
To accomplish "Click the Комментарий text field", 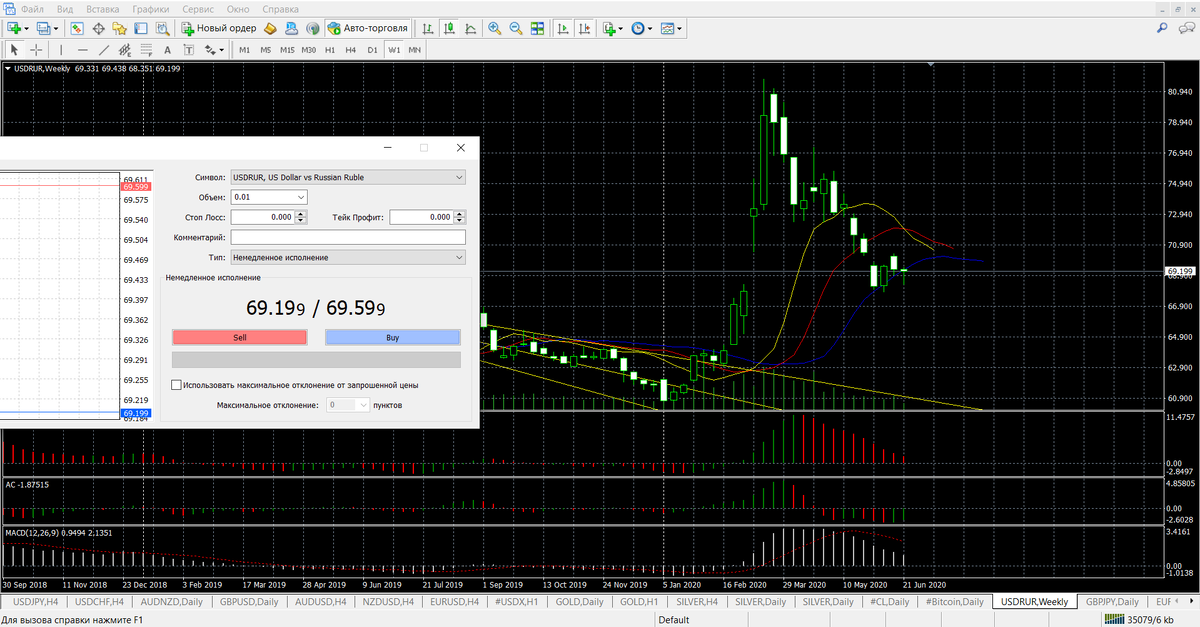I will (x=348, y=237).
